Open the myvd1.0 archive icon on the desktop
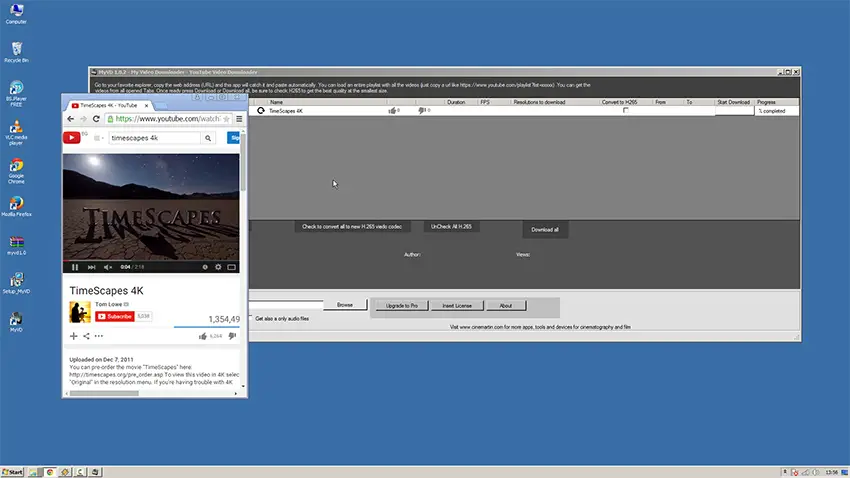 coord(16,245)
